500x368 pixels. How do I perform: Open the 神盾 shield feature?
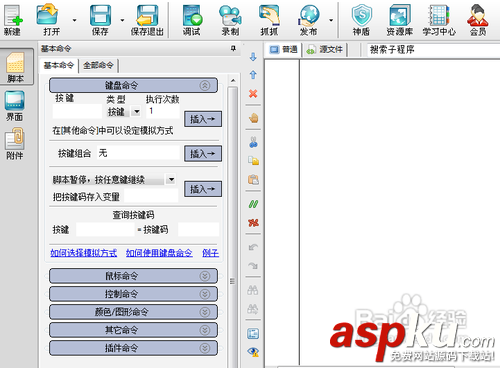pyautogui.click(x=362, y=20)
